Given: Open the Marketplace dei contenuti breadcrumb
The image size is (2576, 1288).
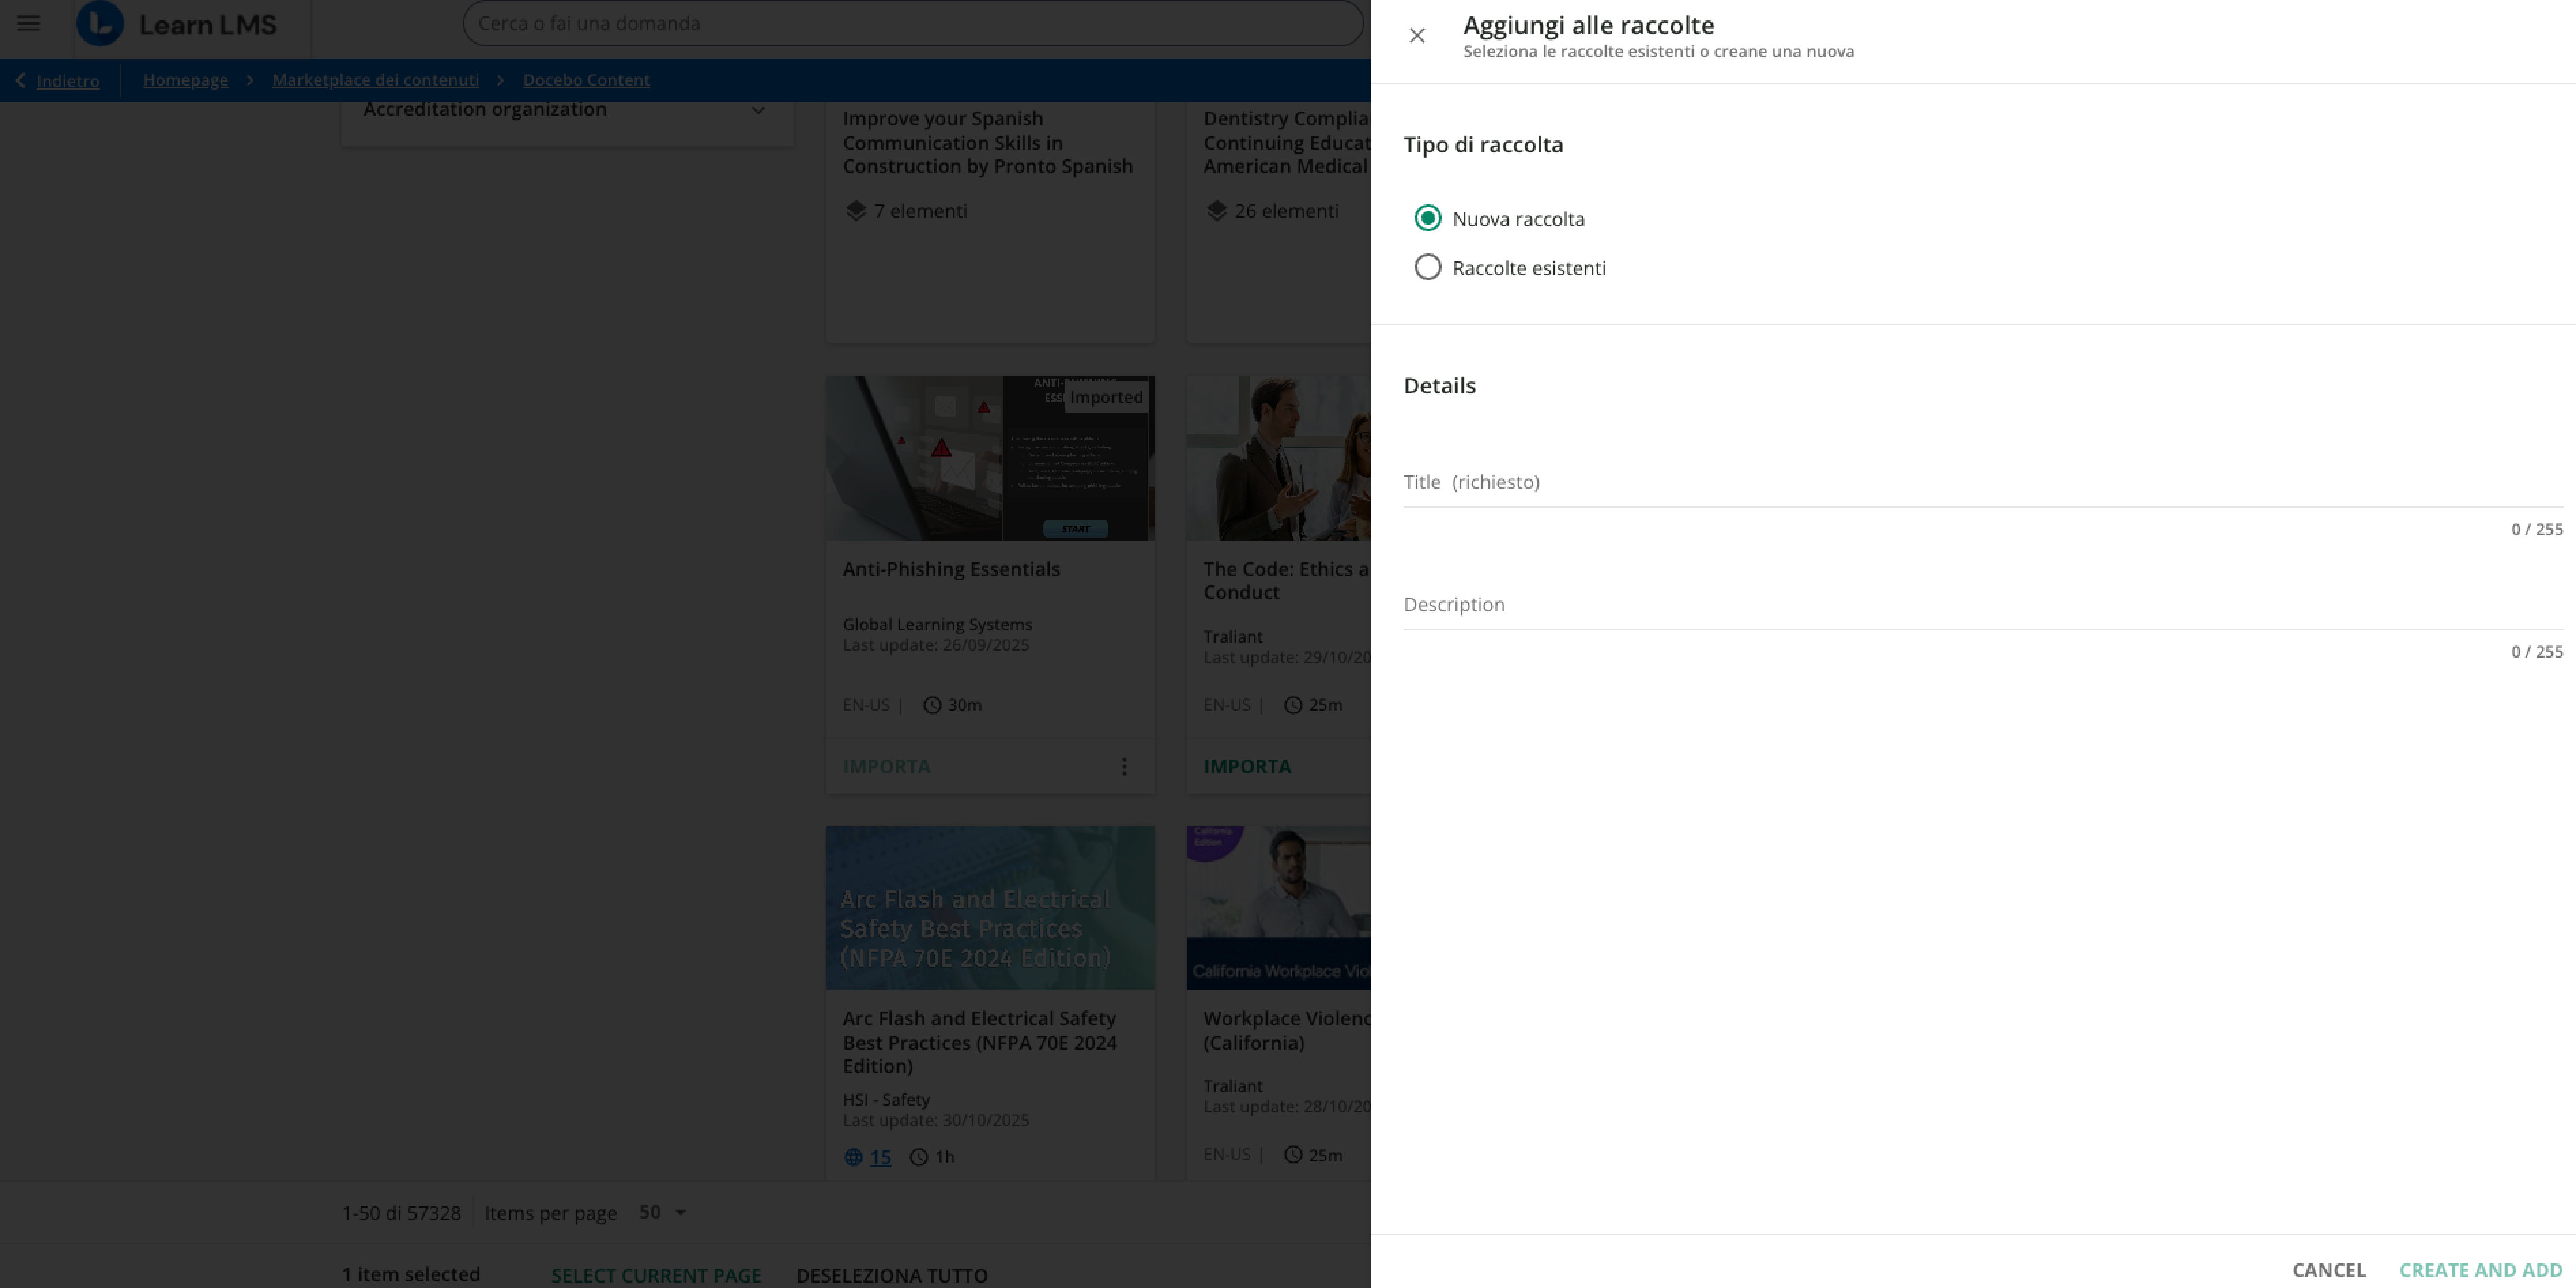Looking at the screenshot, I should 375,80.
